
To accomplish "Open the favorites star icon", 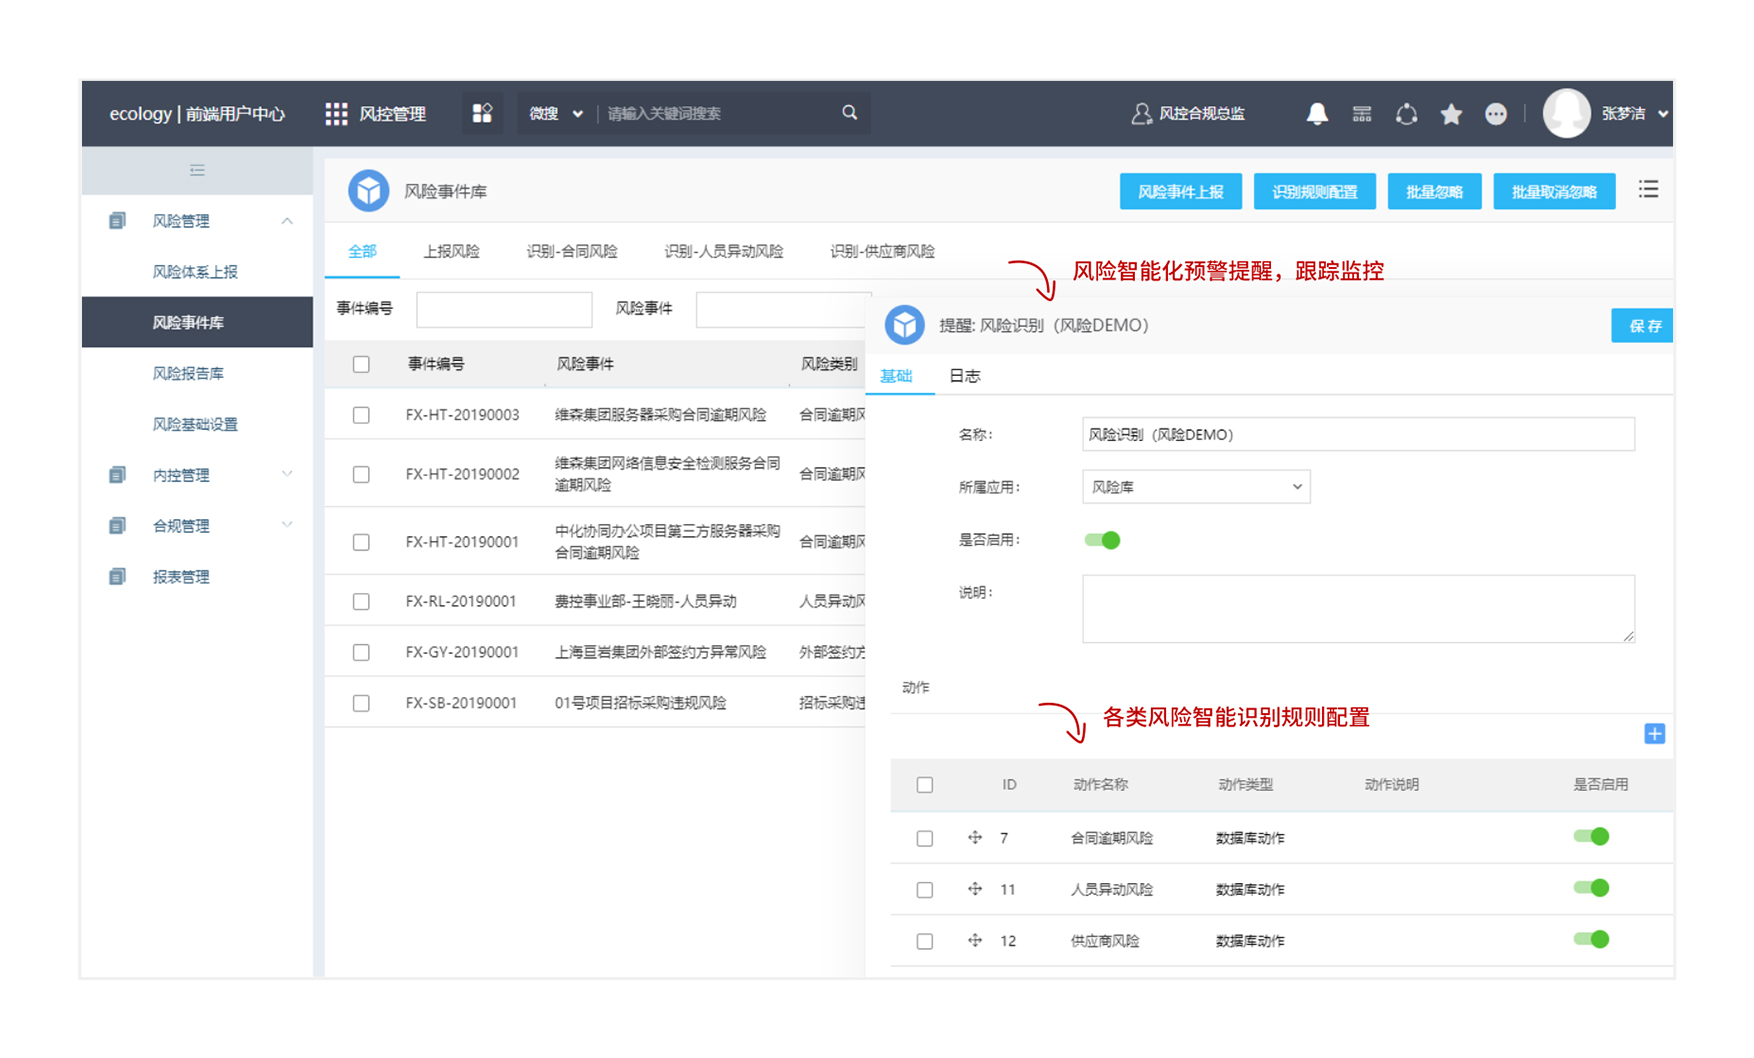I will [x=1451, y=114].
